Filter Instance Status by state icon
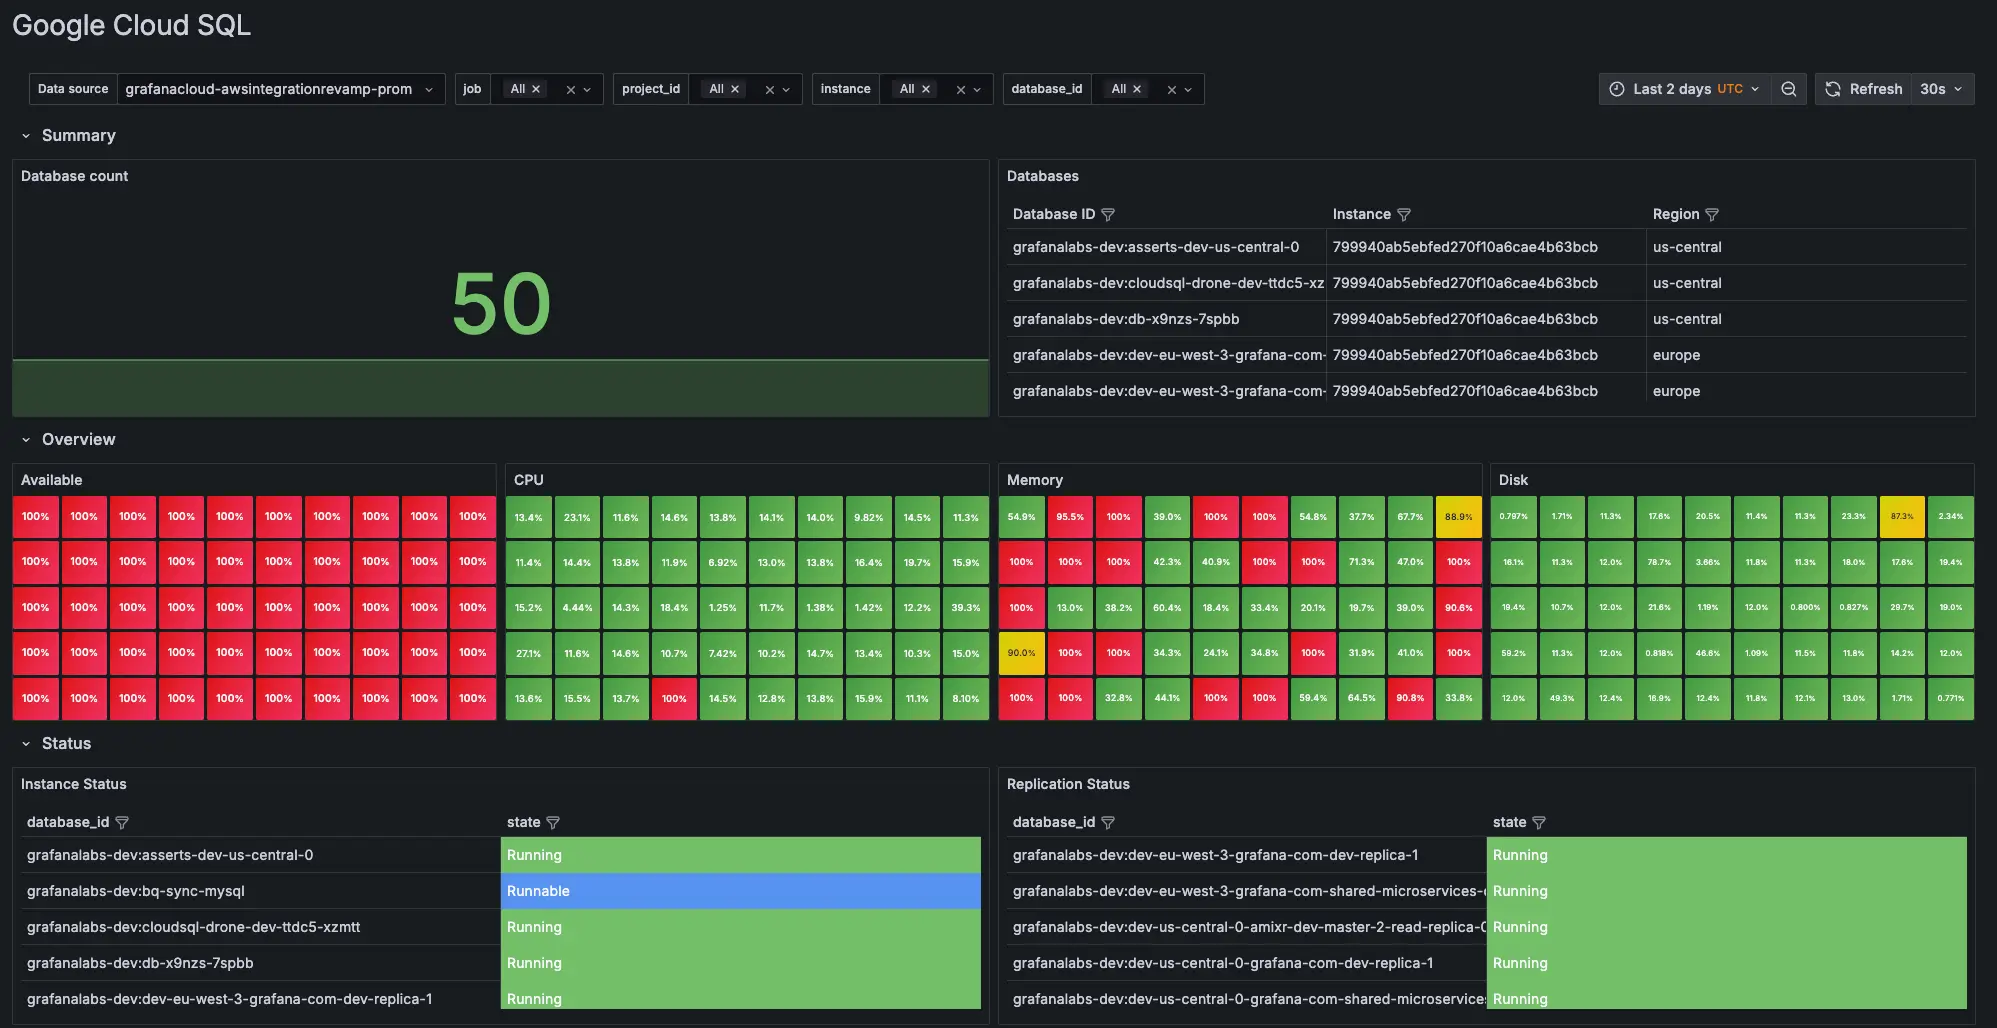Viewport: 1997px width, 1028px height. click(553, 823)
